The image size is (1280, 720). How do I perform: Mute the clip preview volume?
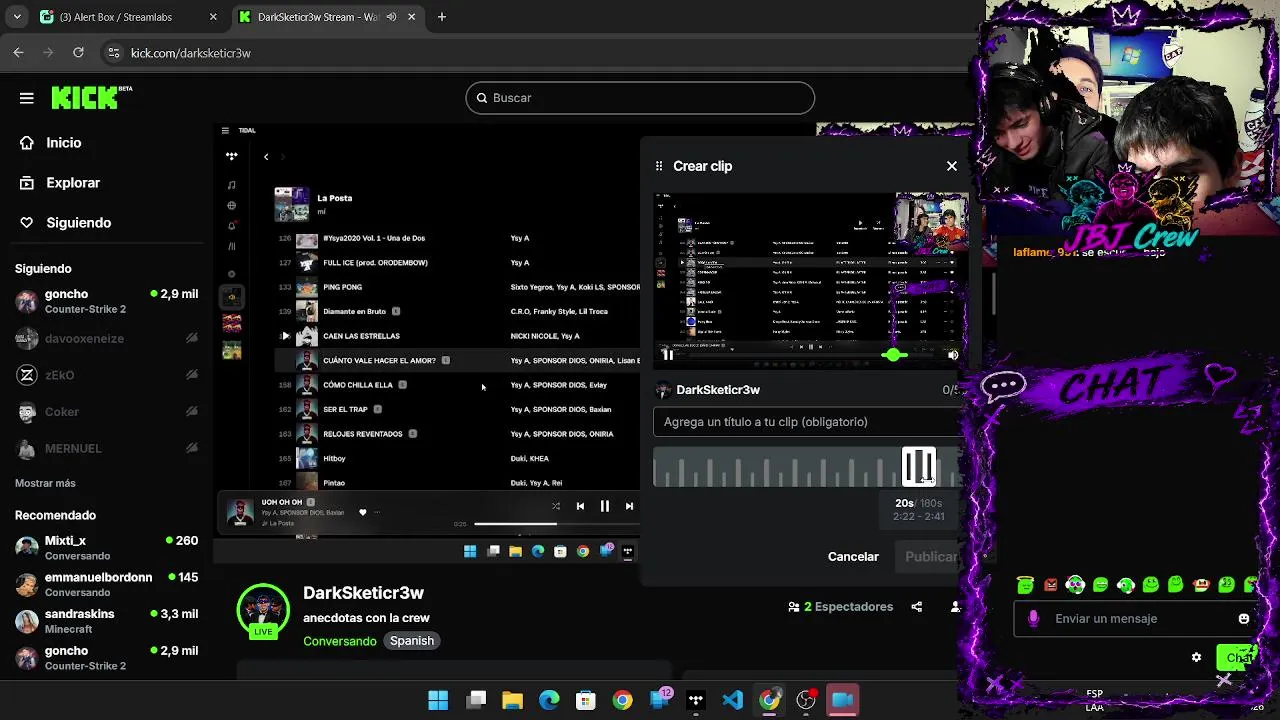point(953,355)
